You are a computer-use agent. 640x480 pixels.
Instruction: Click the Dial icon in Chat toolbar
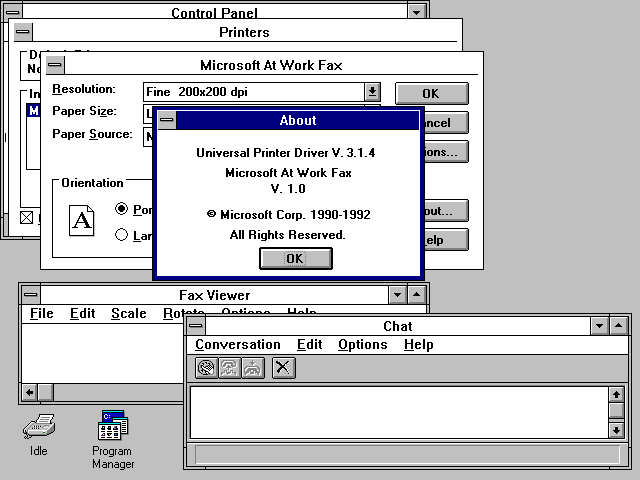(206, 368)
